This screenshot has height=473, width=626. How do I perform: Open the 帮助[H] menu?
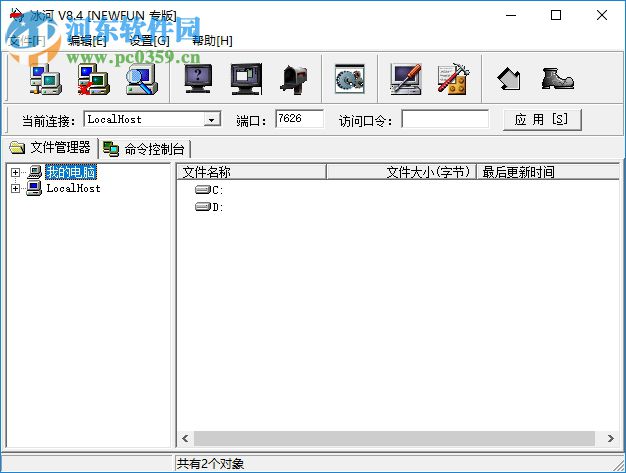[x=212, y=40]
